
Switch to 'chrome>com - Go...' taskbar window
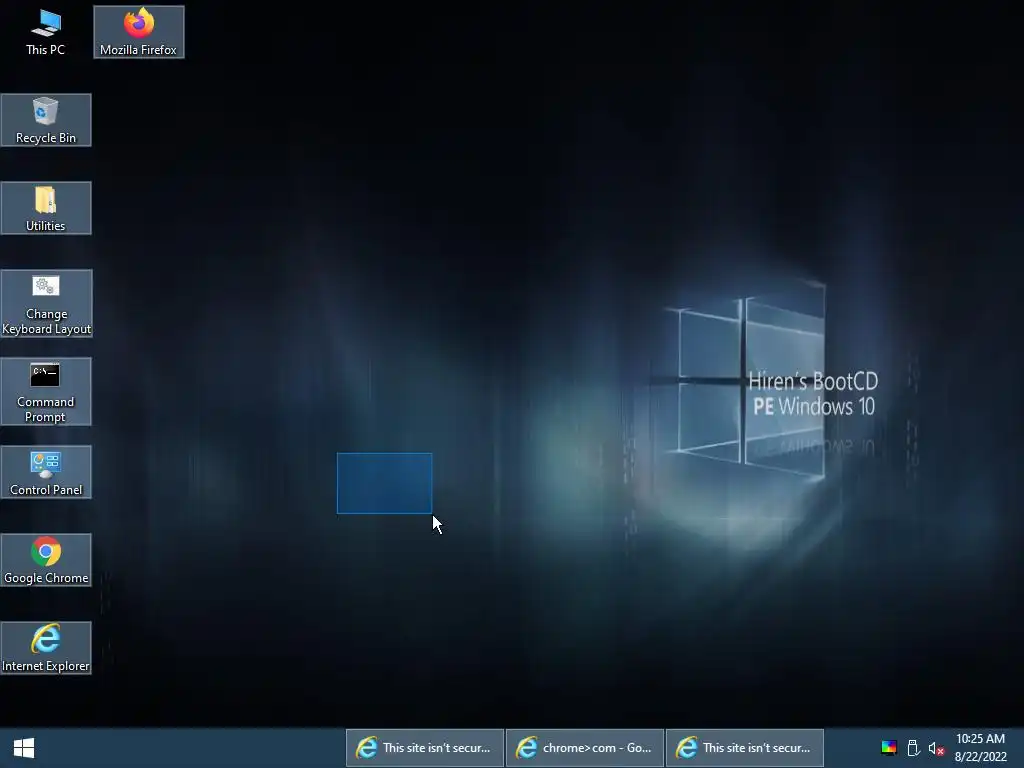coord(584,748)
